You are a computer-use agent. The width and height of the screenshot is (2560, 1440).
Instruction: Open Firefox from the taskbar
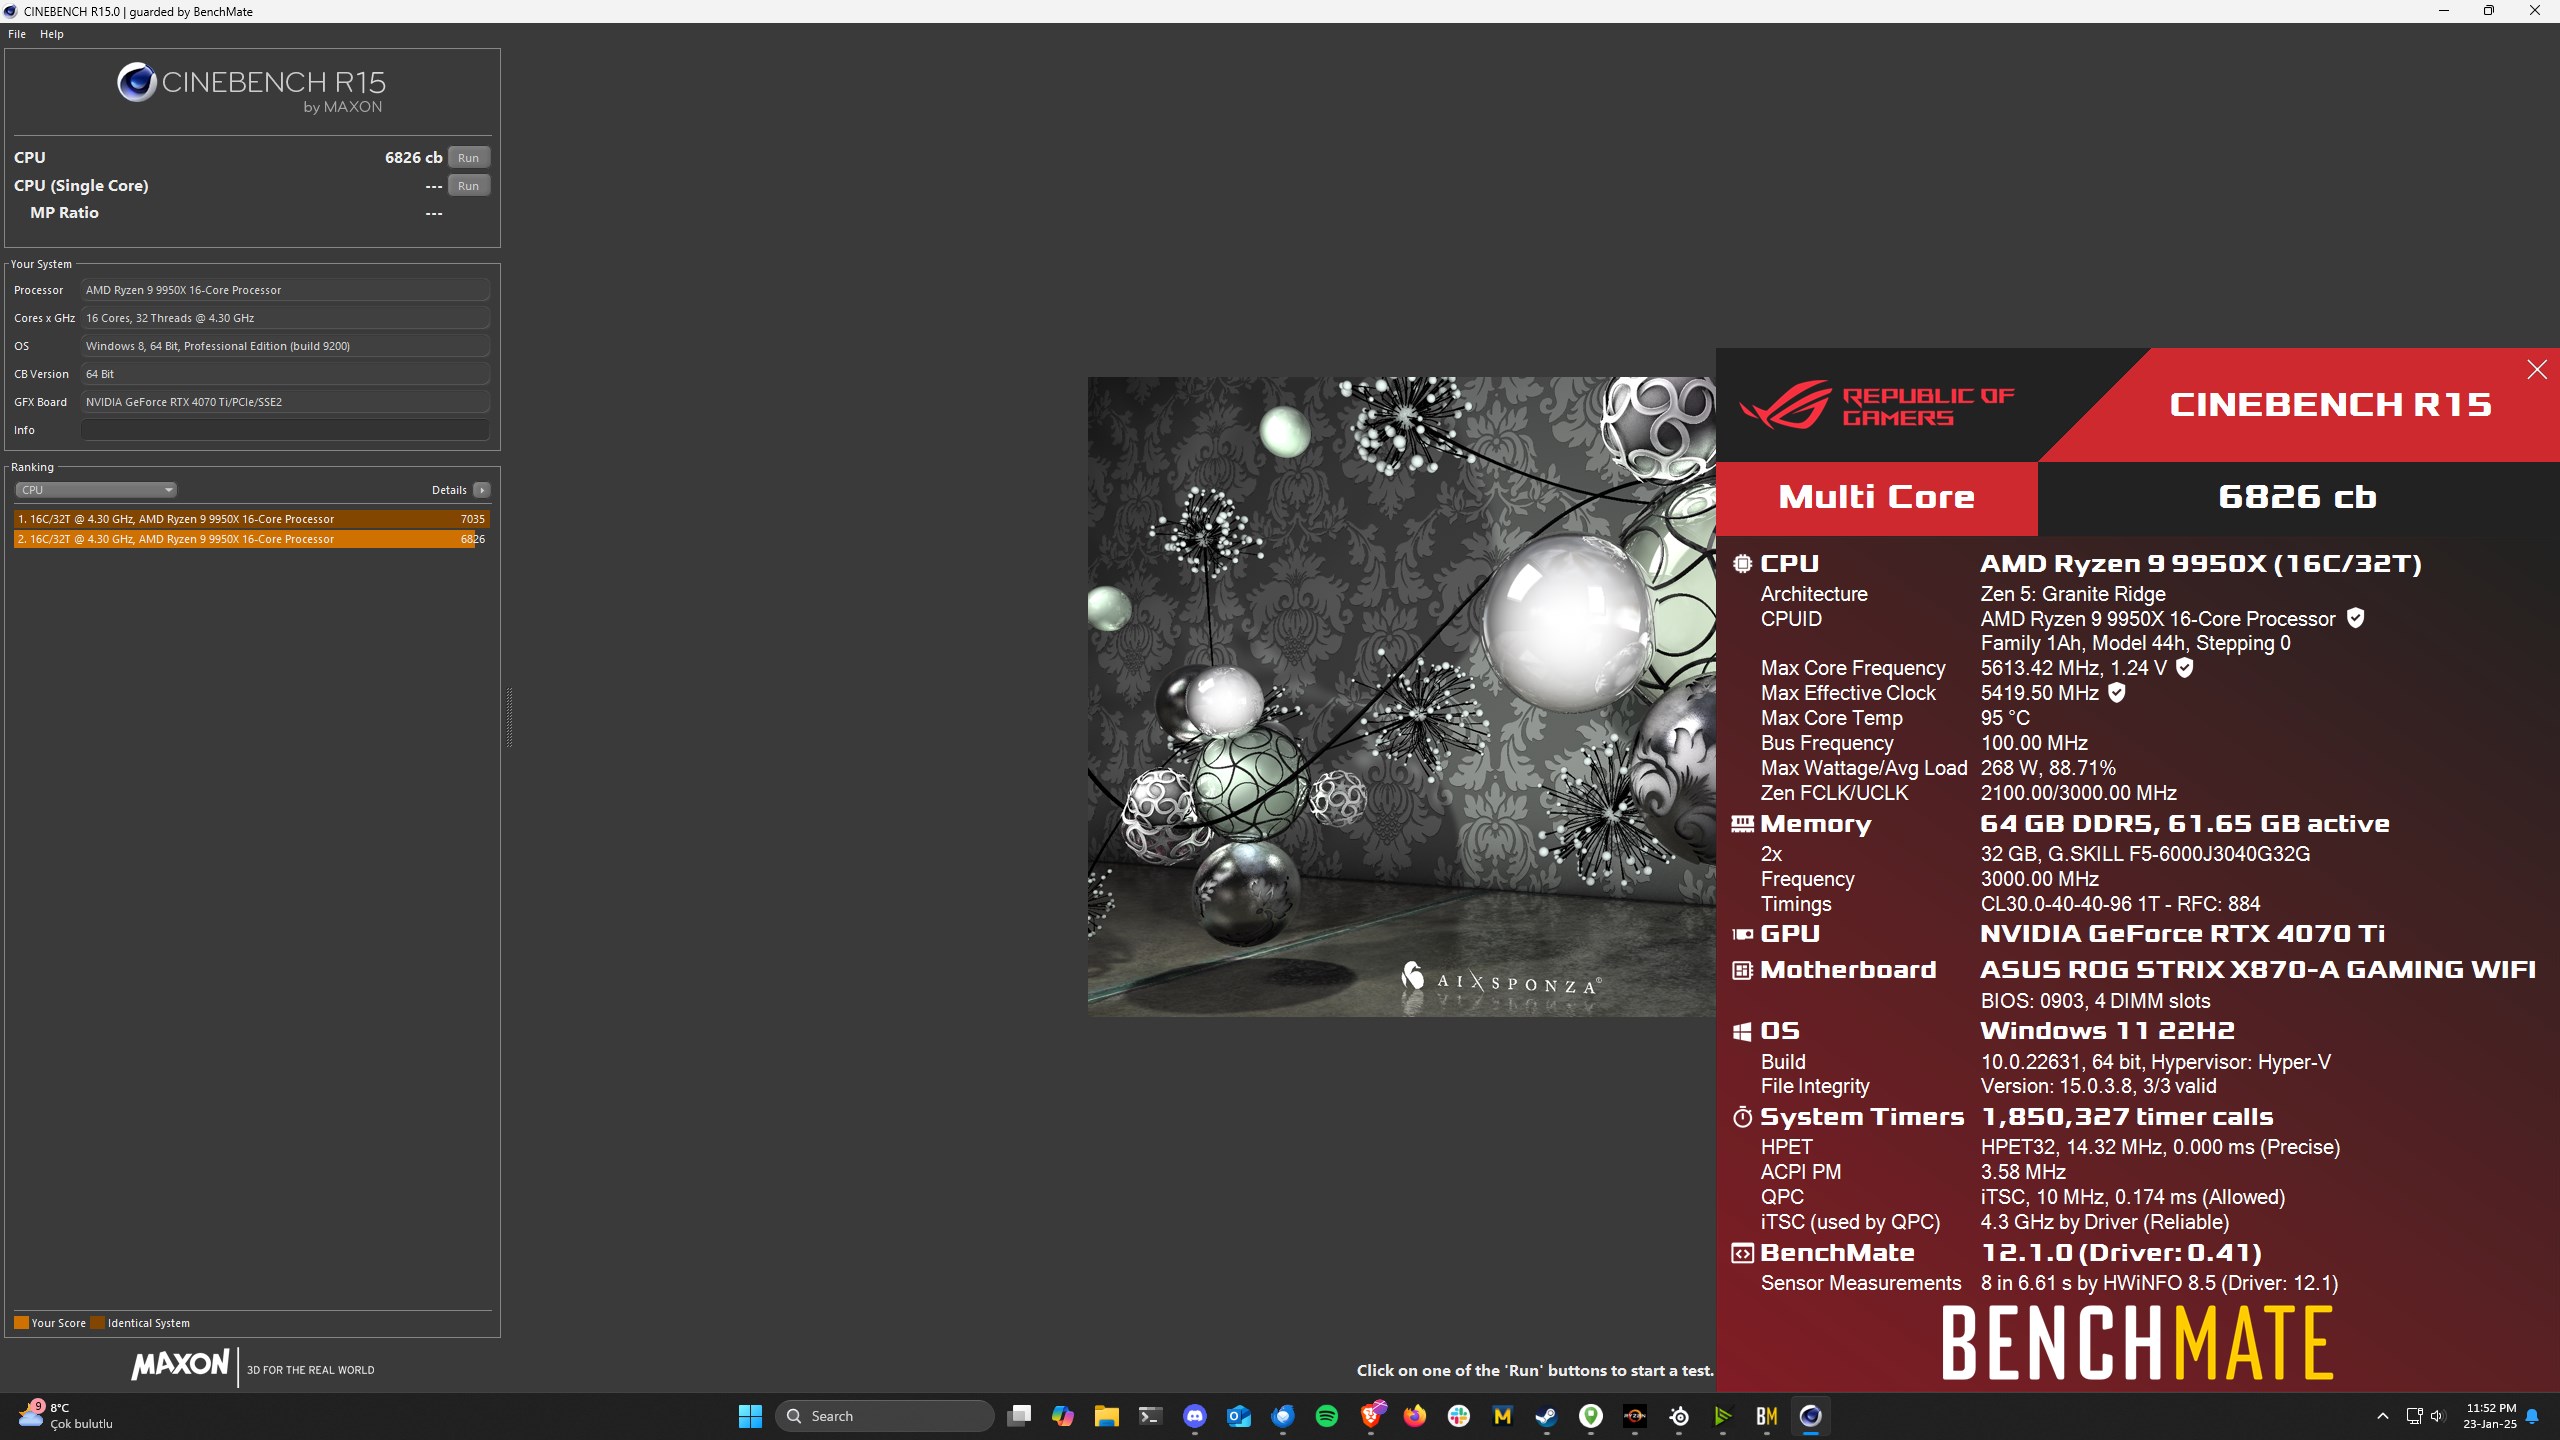coord(1414,1416)
